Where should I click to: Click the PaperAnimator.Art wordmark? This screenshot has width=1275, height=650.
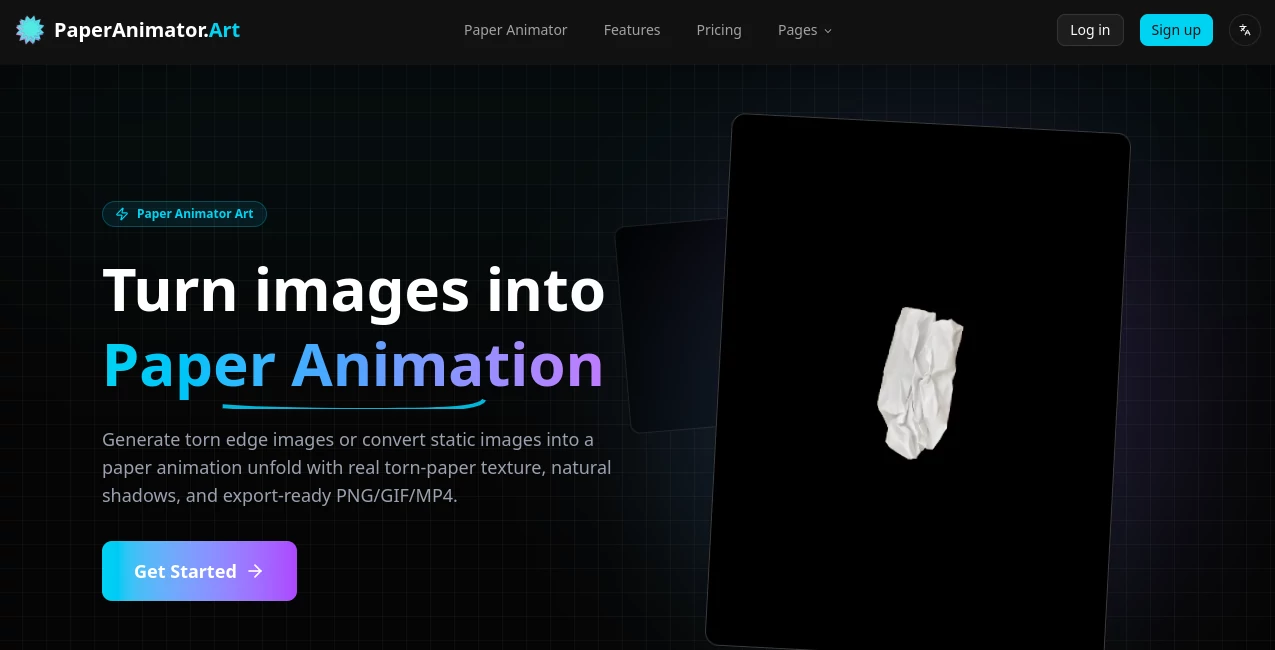click(x=146, y=30)
